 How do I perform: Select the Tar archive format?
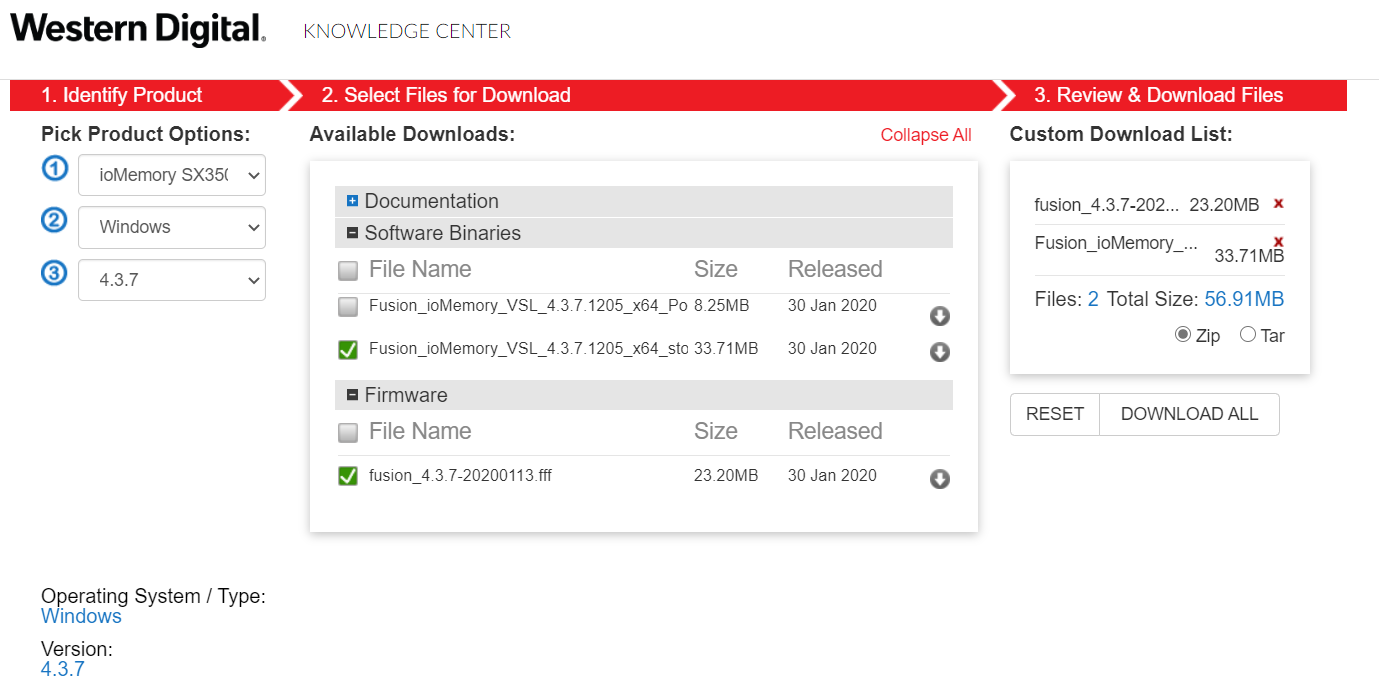tap(1248, 335)
